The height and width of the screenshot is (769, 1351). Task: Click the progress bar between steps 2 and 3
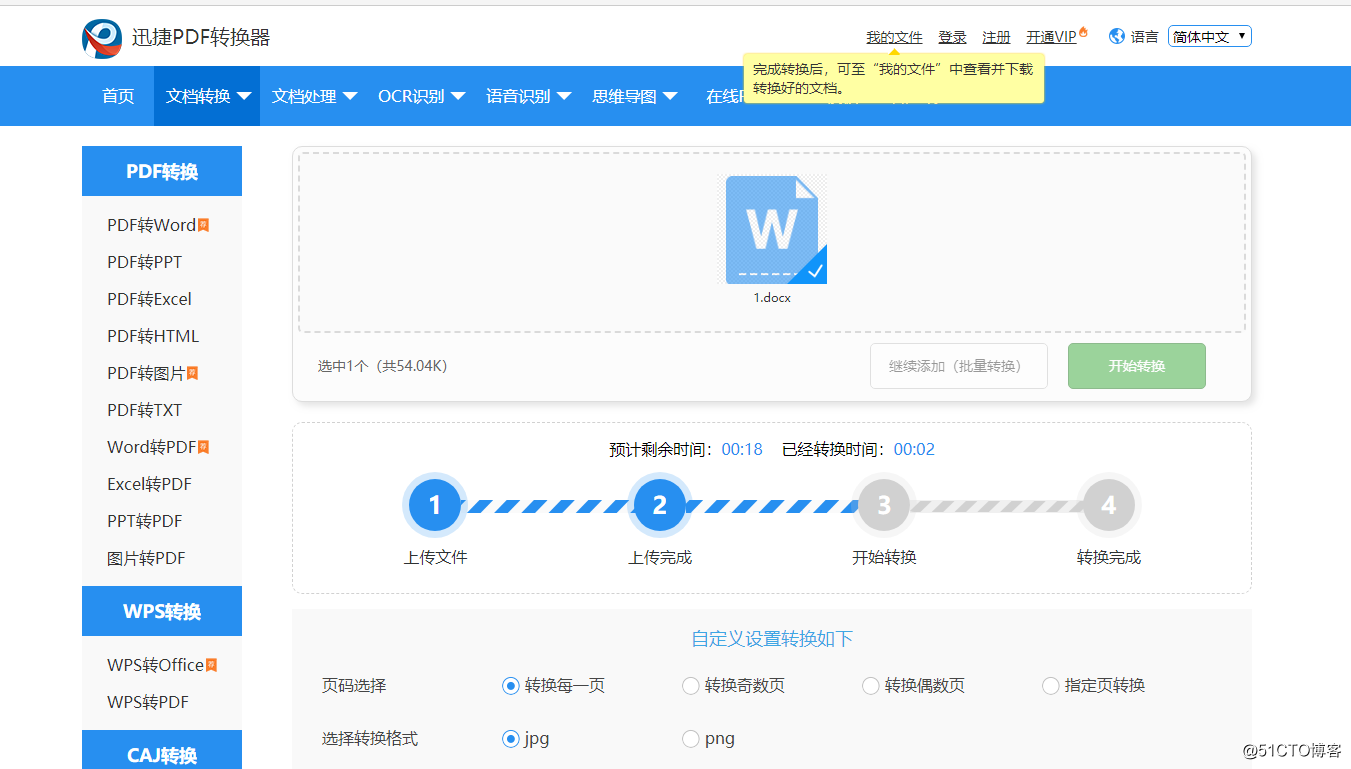(772, 506)
